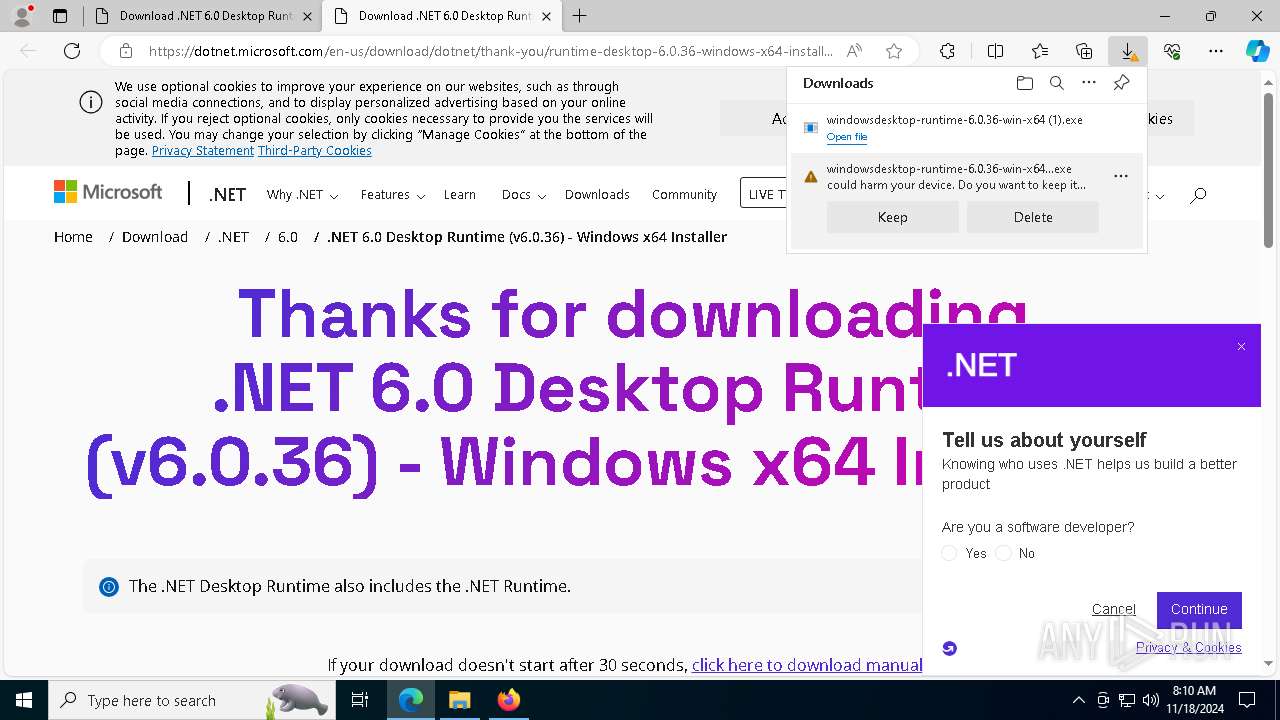Open the tab actions menu icon
This screenshot has height=720, width=1280.
coord(60,16)
